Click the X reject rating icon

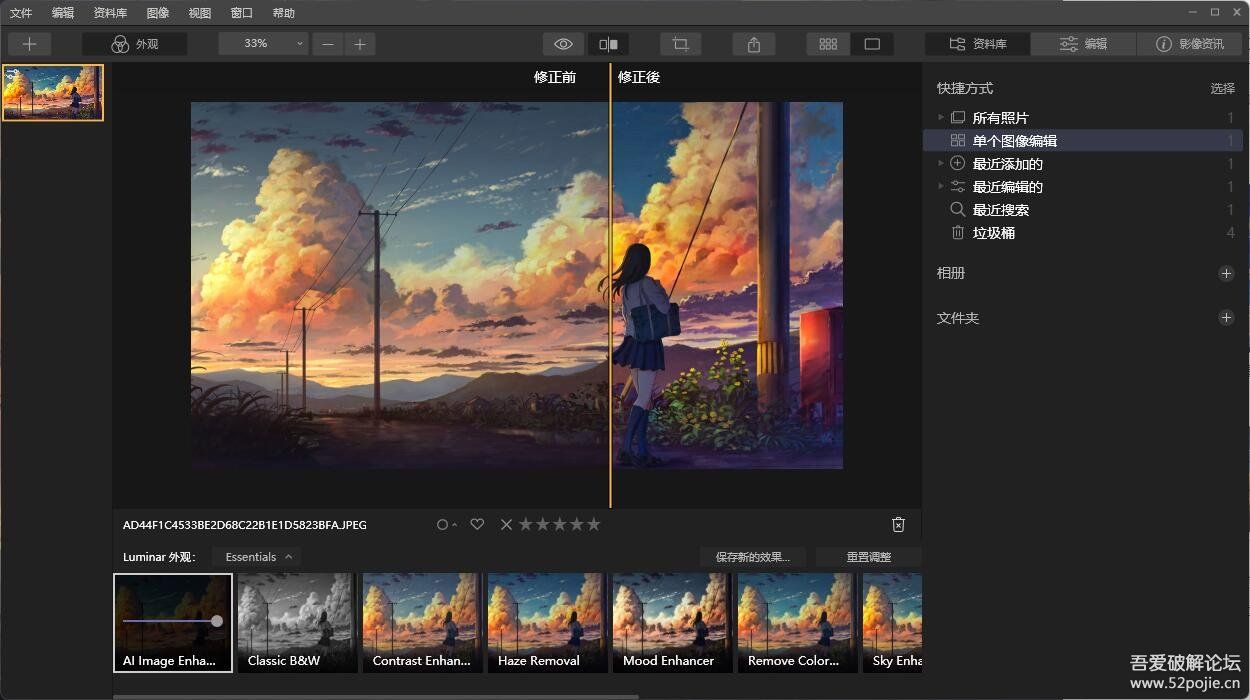(x=506, y=525)
